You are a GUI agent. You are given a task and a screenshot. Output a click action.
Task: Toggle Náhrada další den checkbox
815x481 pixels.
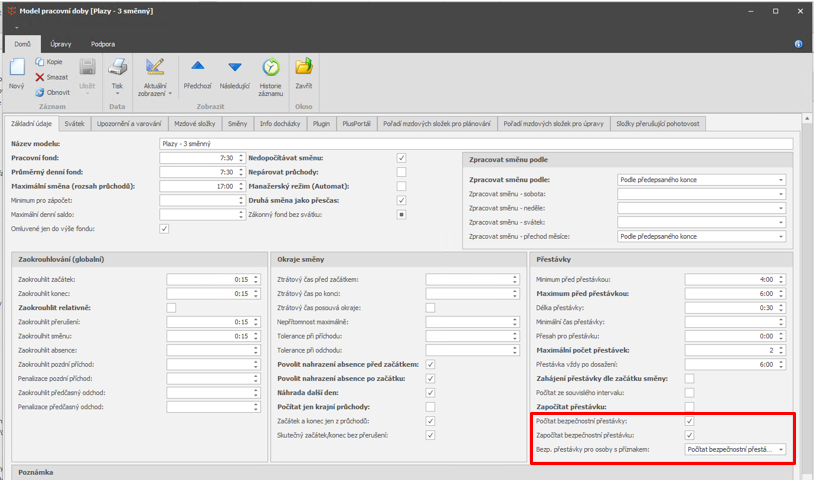tap(430, 393)
